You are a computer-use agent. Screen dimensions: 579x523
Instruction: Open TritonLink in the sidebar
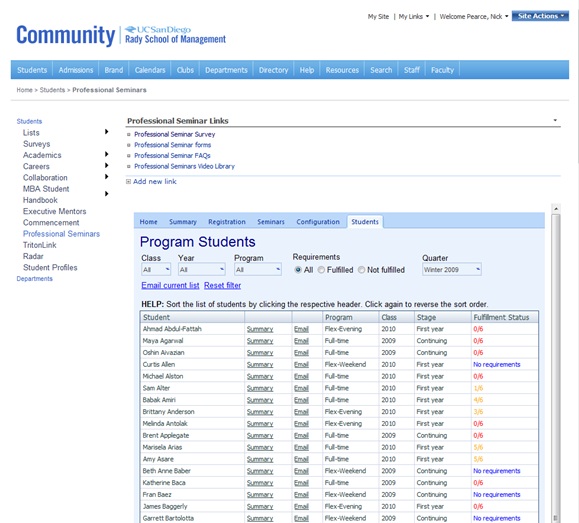40,245
